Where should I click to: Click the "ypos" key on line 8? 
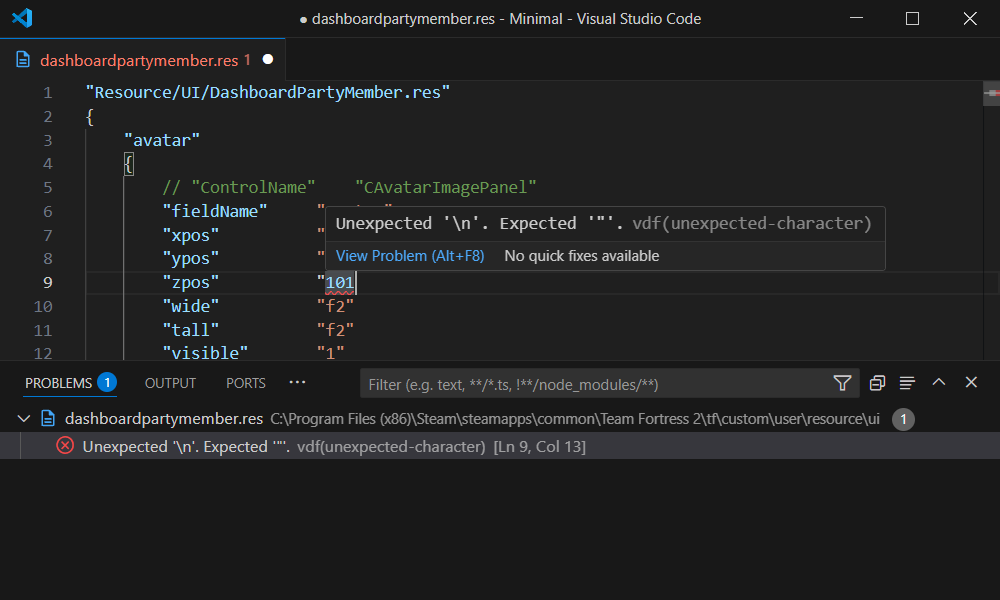point(191,259)
